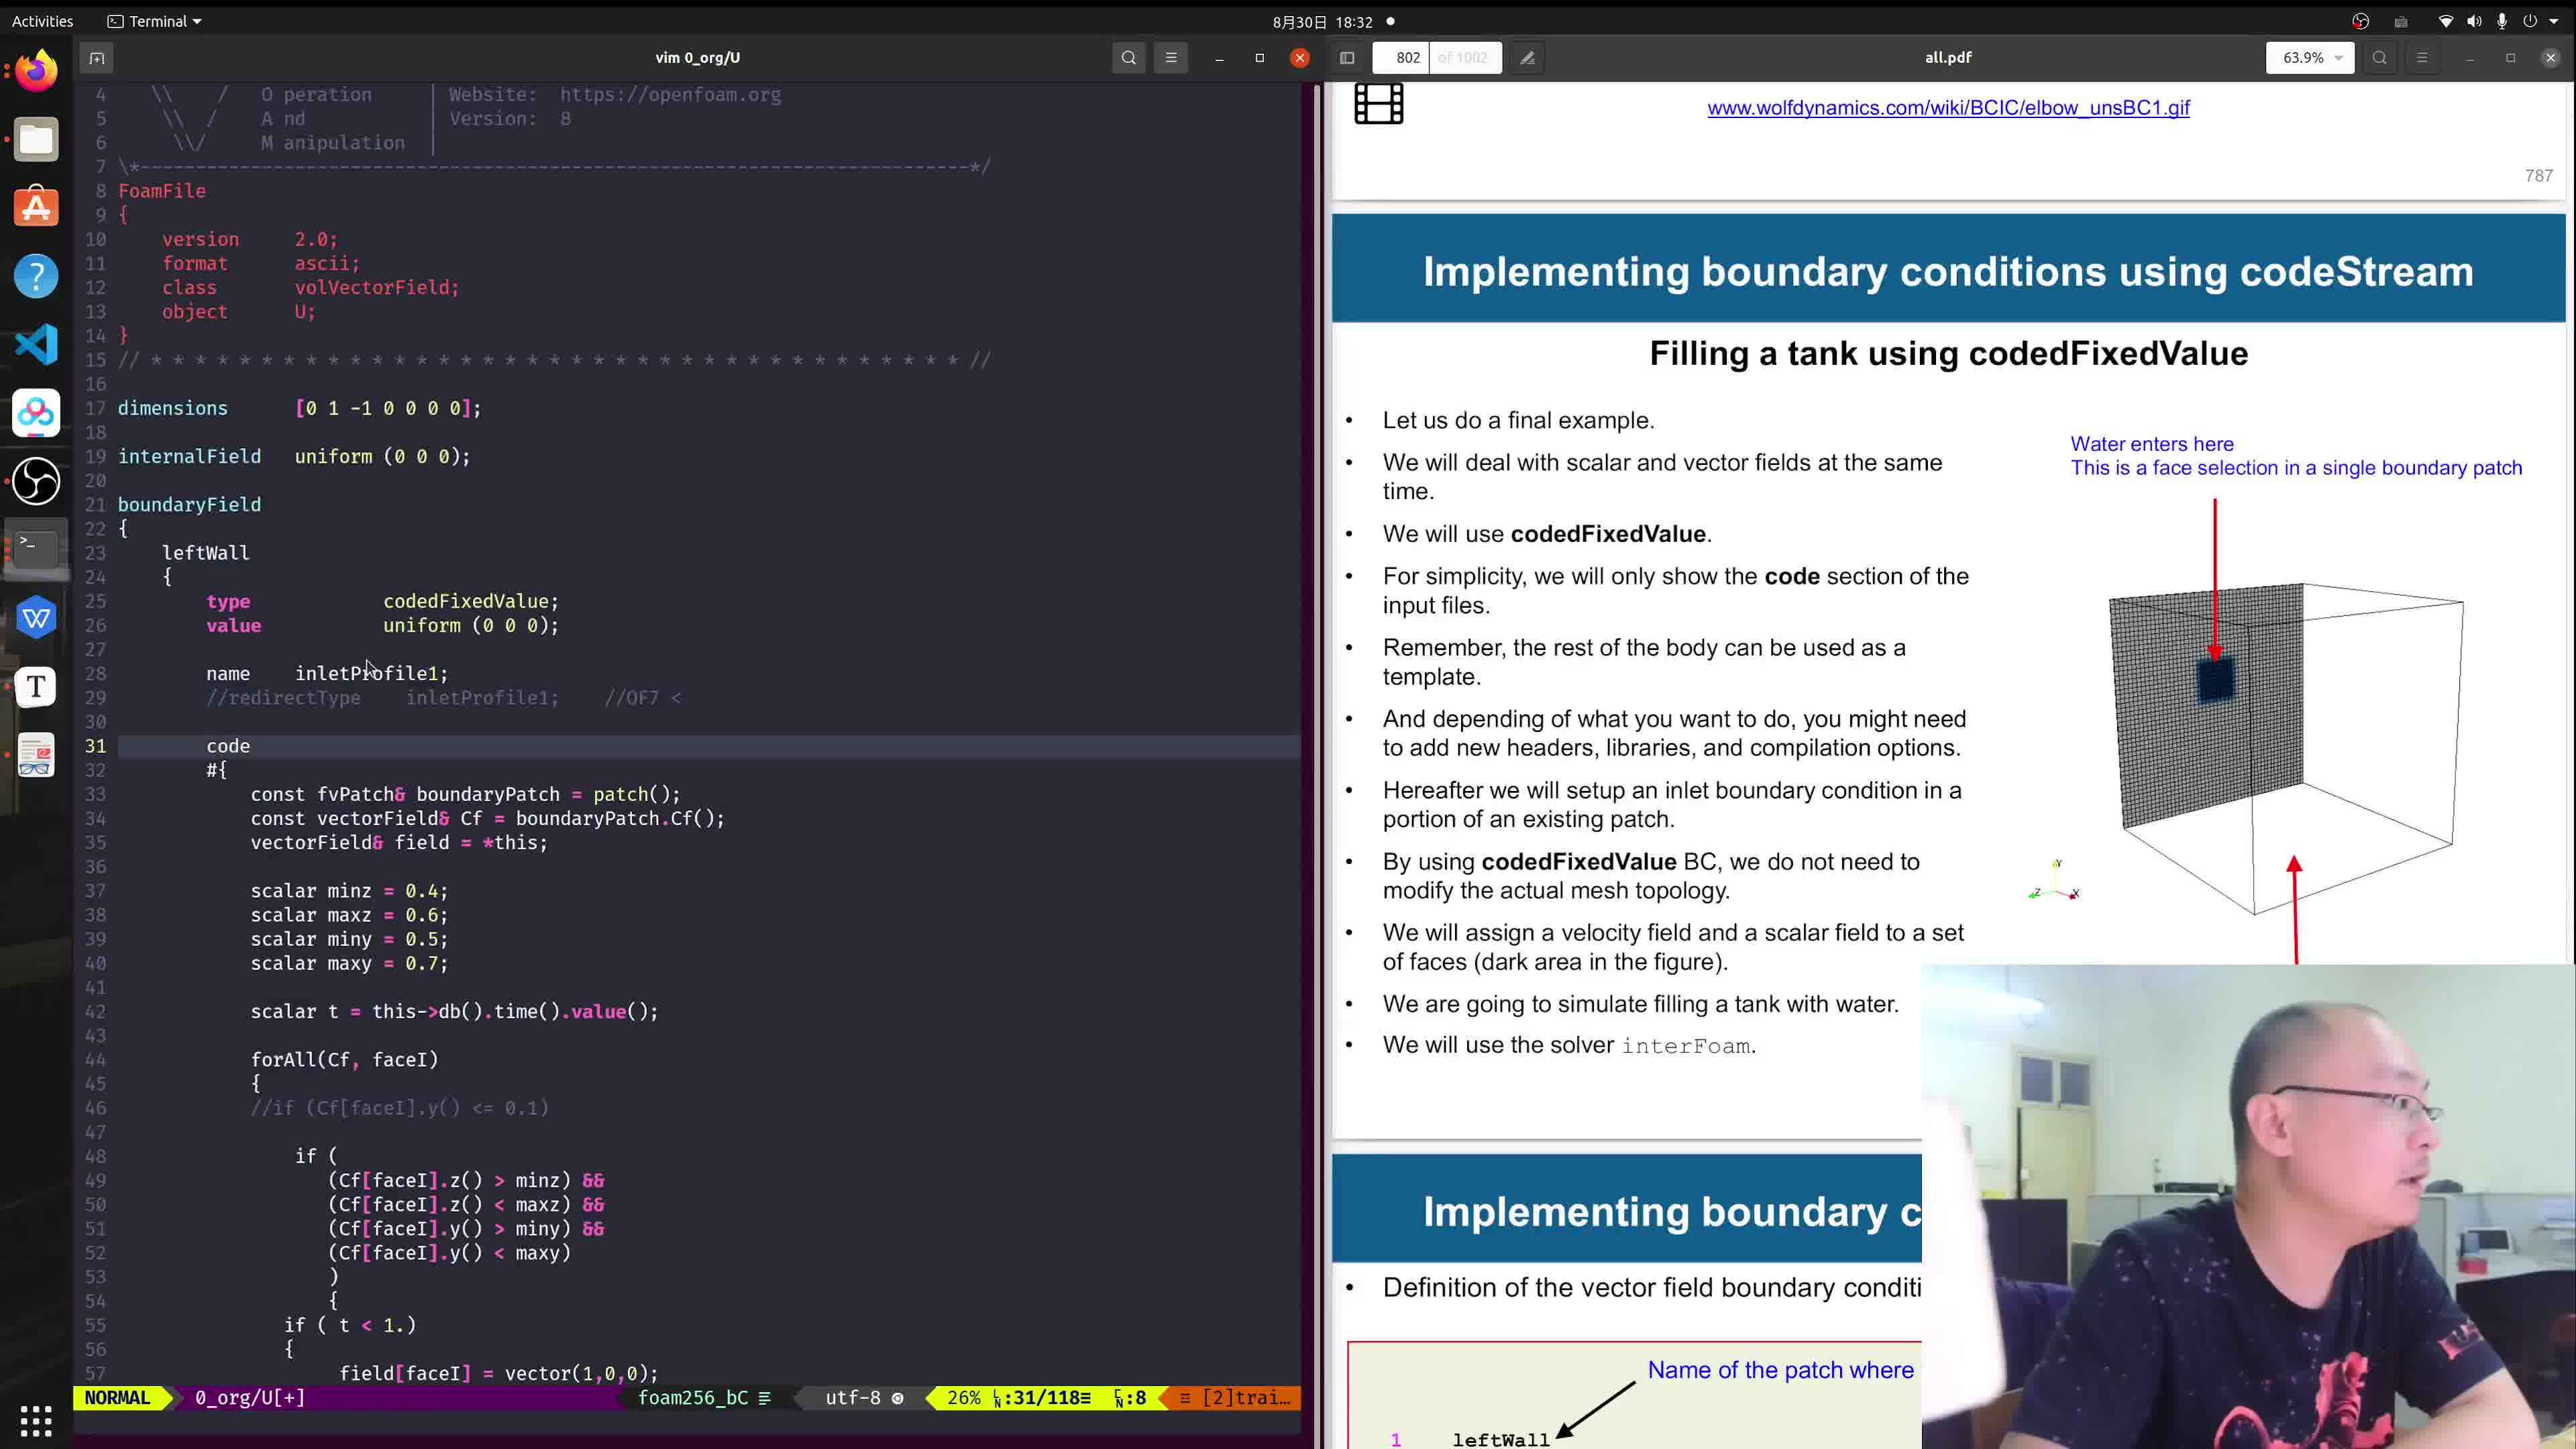This screenshot has width=2576, height=1449.
Task: Open the document viewer dock icon
Action: 36,756
